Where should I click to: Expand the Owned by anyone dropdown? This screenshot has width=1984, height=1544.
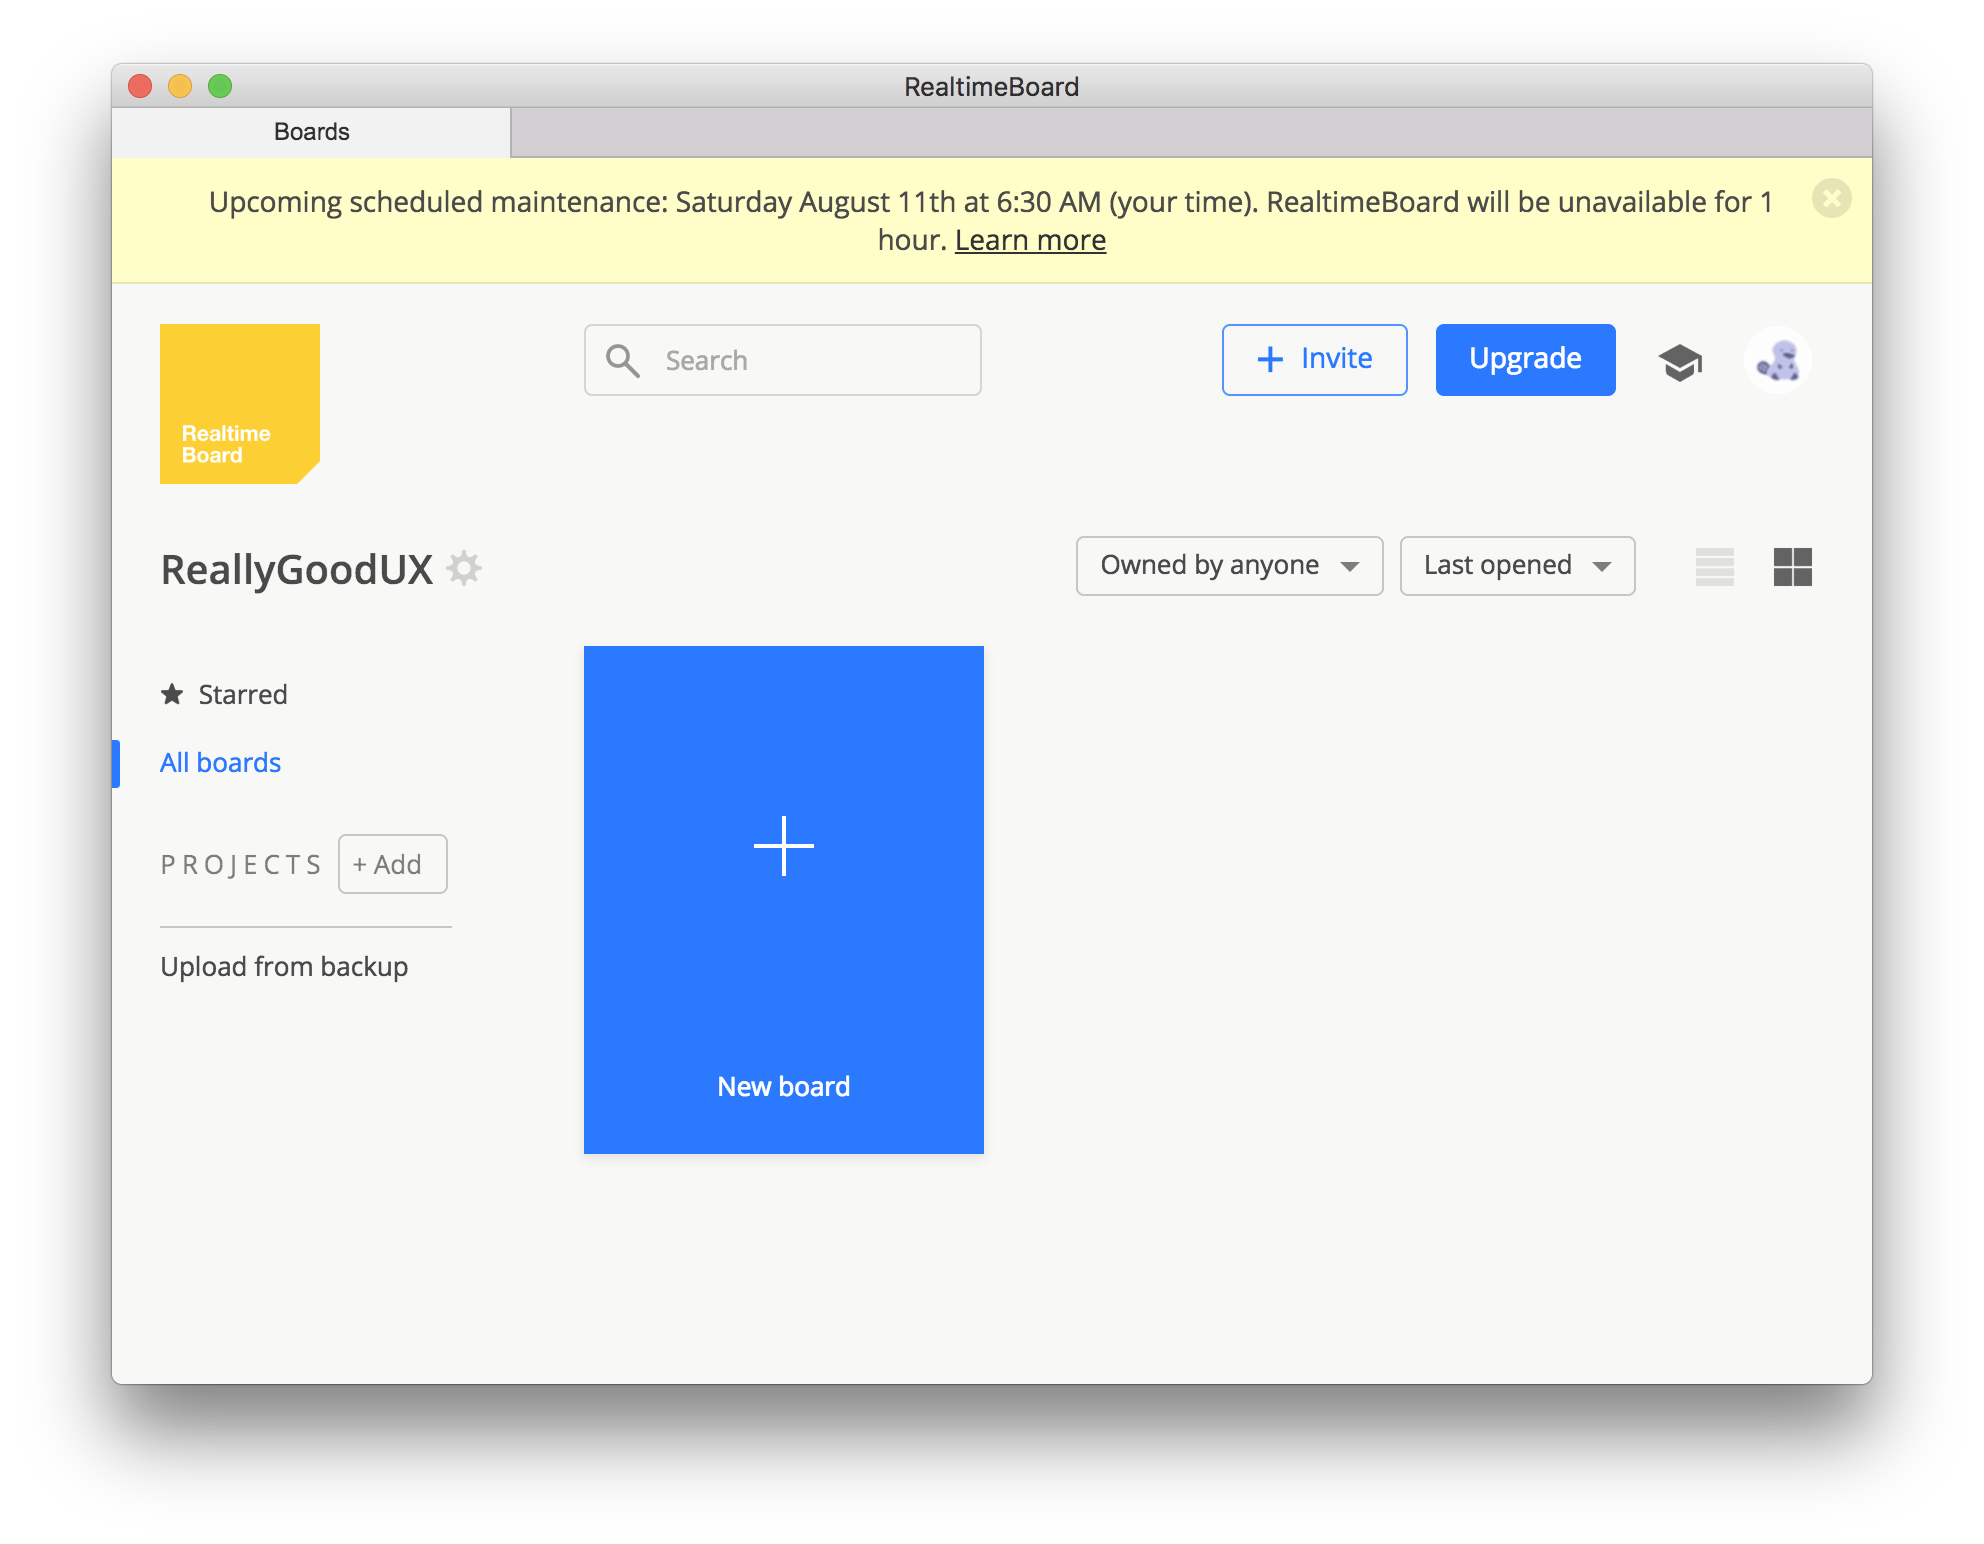tap(1230, 566)
